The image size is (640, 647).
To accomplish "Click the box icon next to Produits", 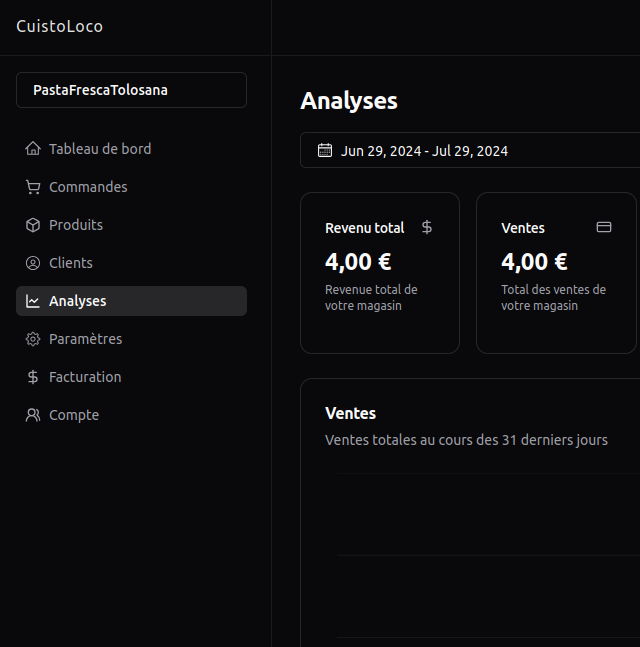I will click(33, 225).
